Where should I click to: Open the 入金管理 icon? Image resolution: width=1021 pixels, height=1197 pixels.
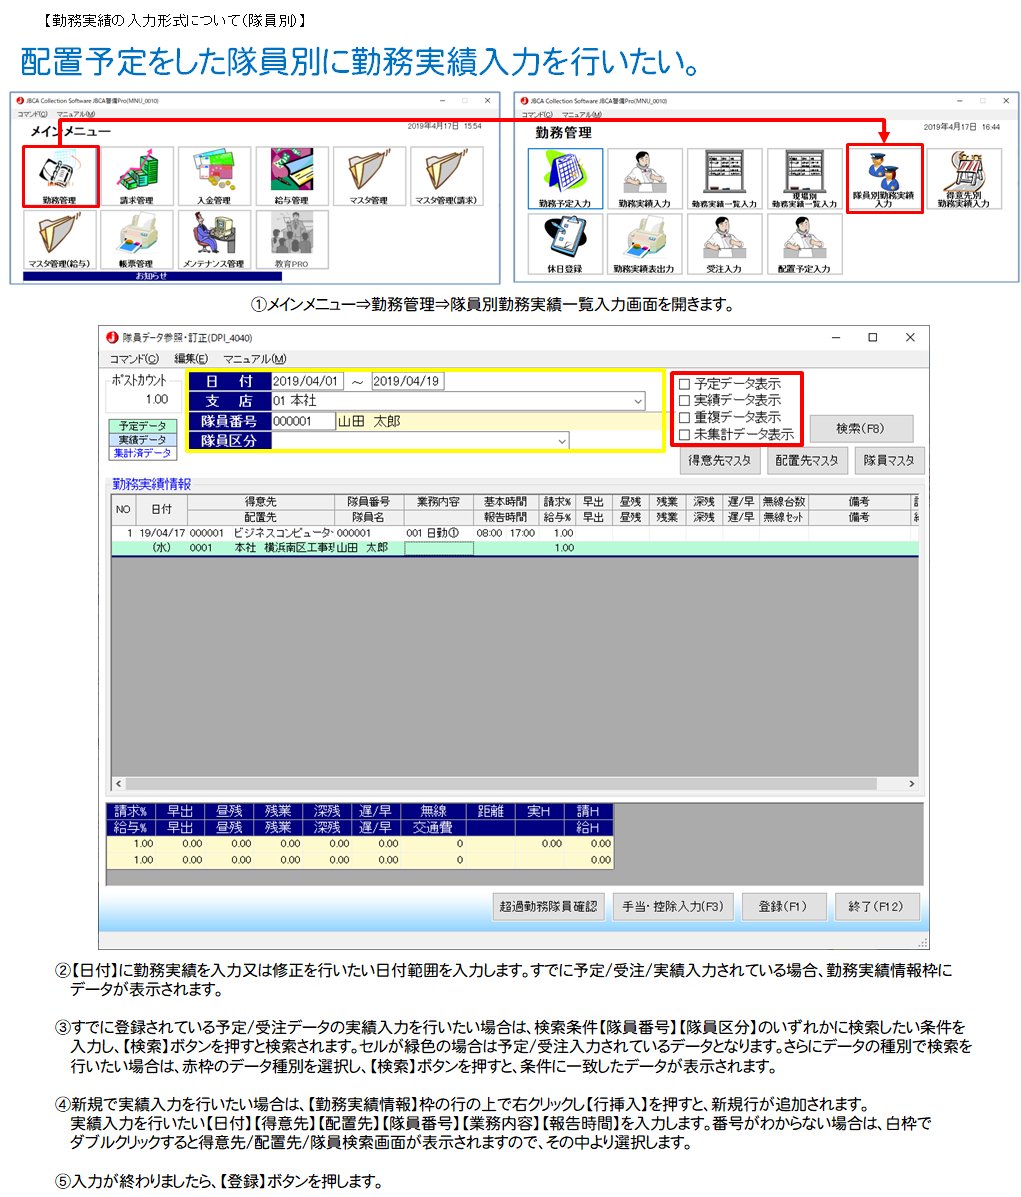click(x=214, y=175)
